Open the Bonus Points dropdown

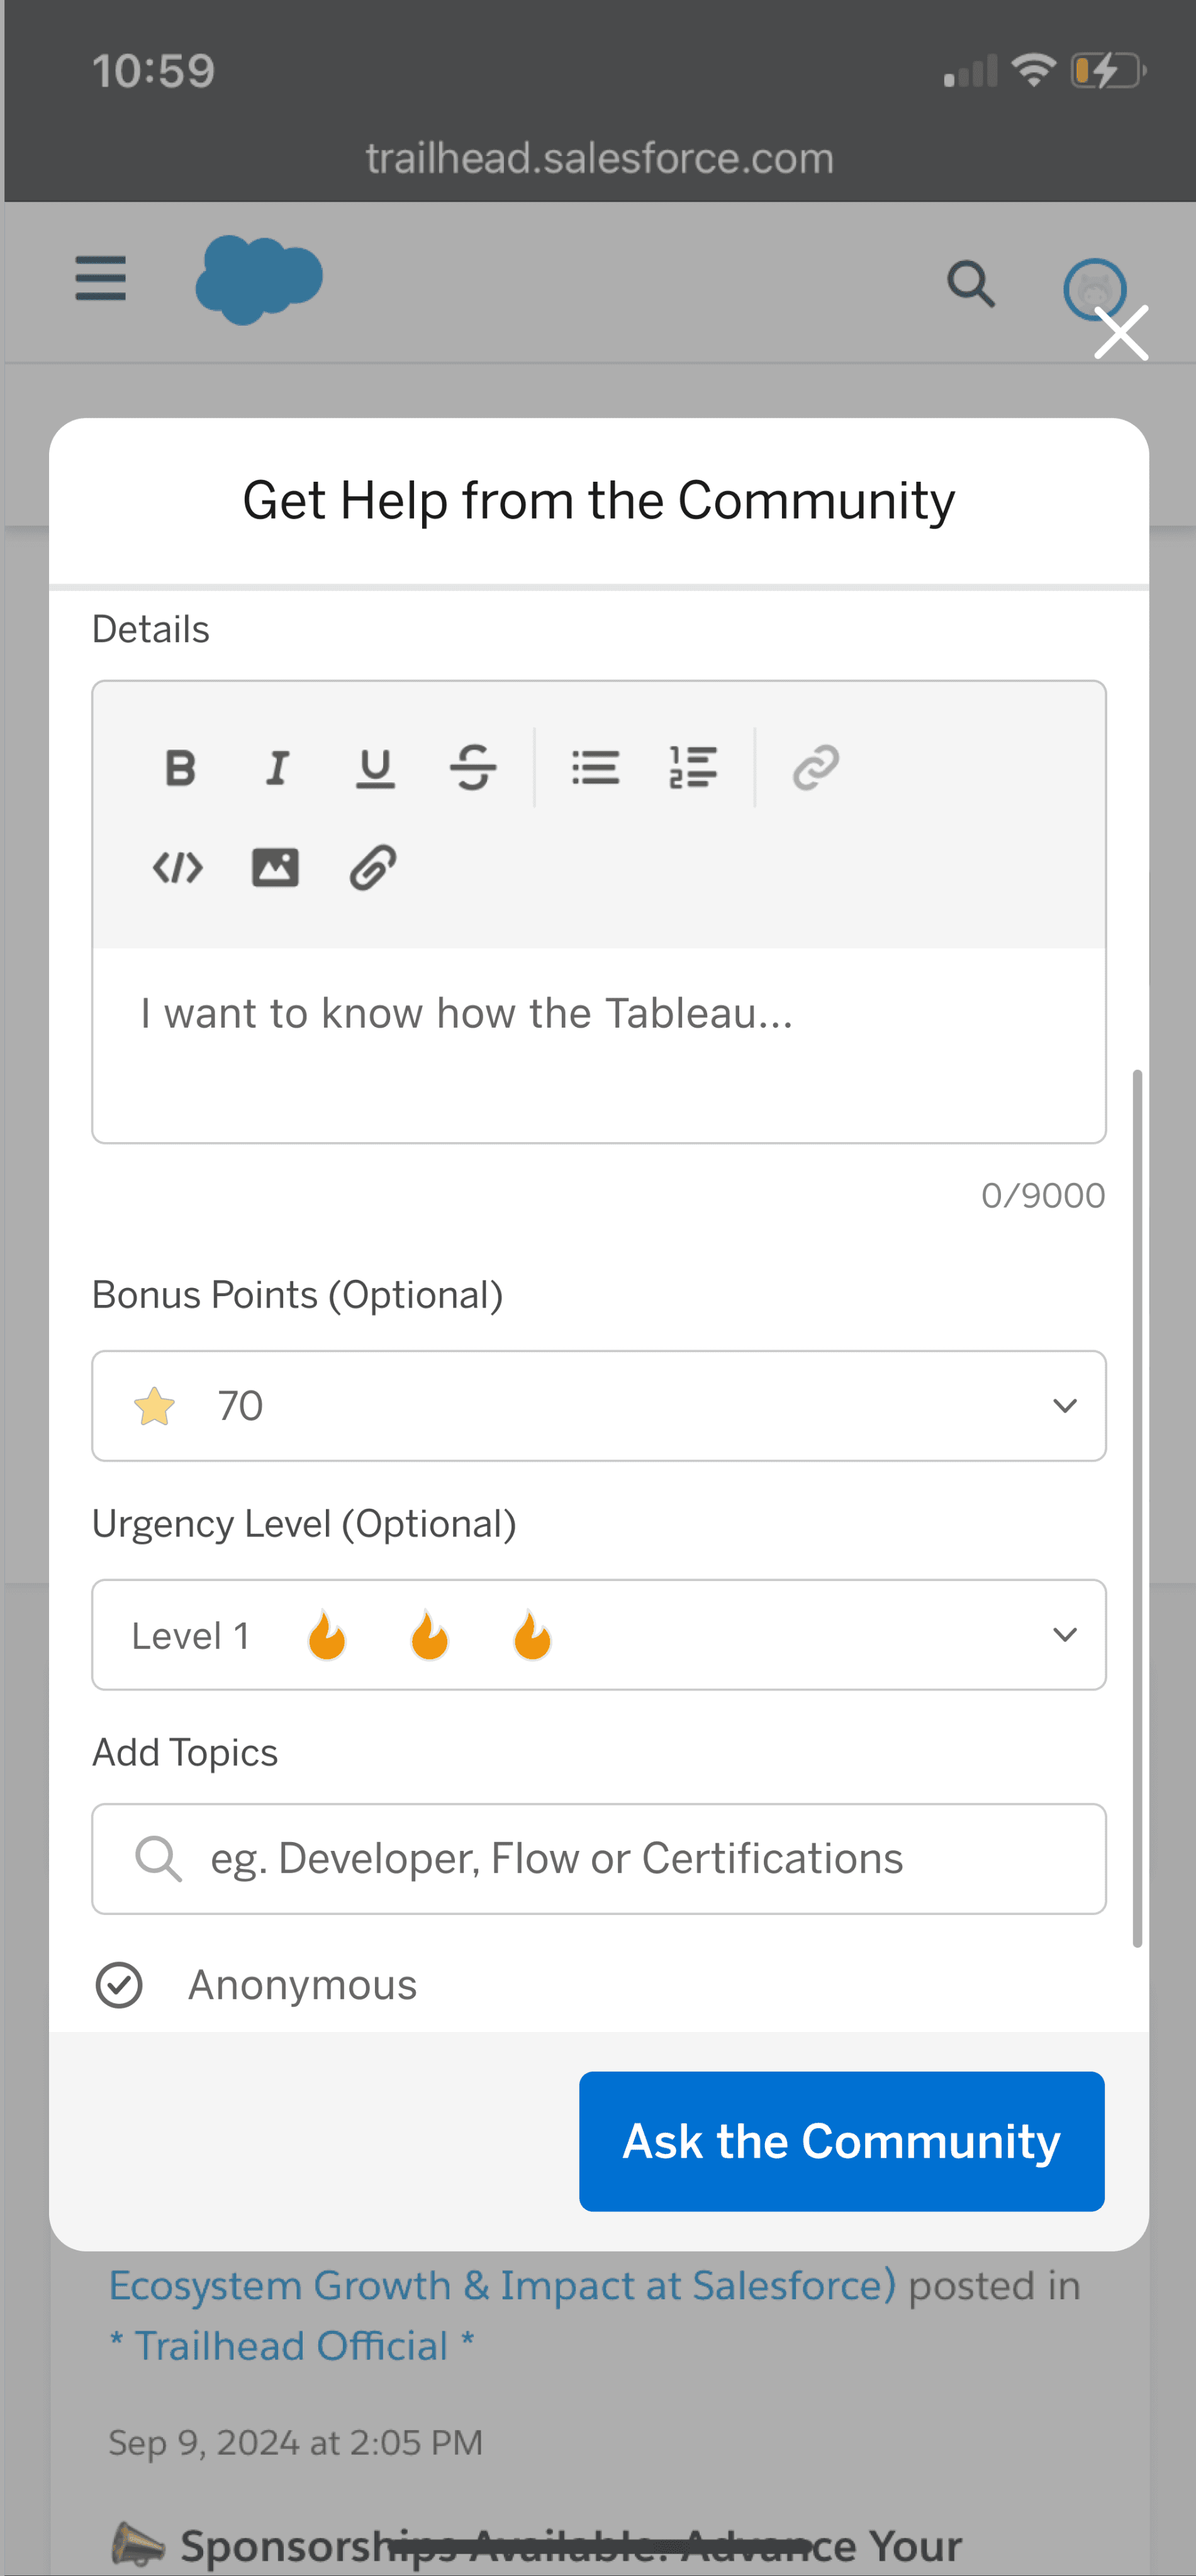599,1406
